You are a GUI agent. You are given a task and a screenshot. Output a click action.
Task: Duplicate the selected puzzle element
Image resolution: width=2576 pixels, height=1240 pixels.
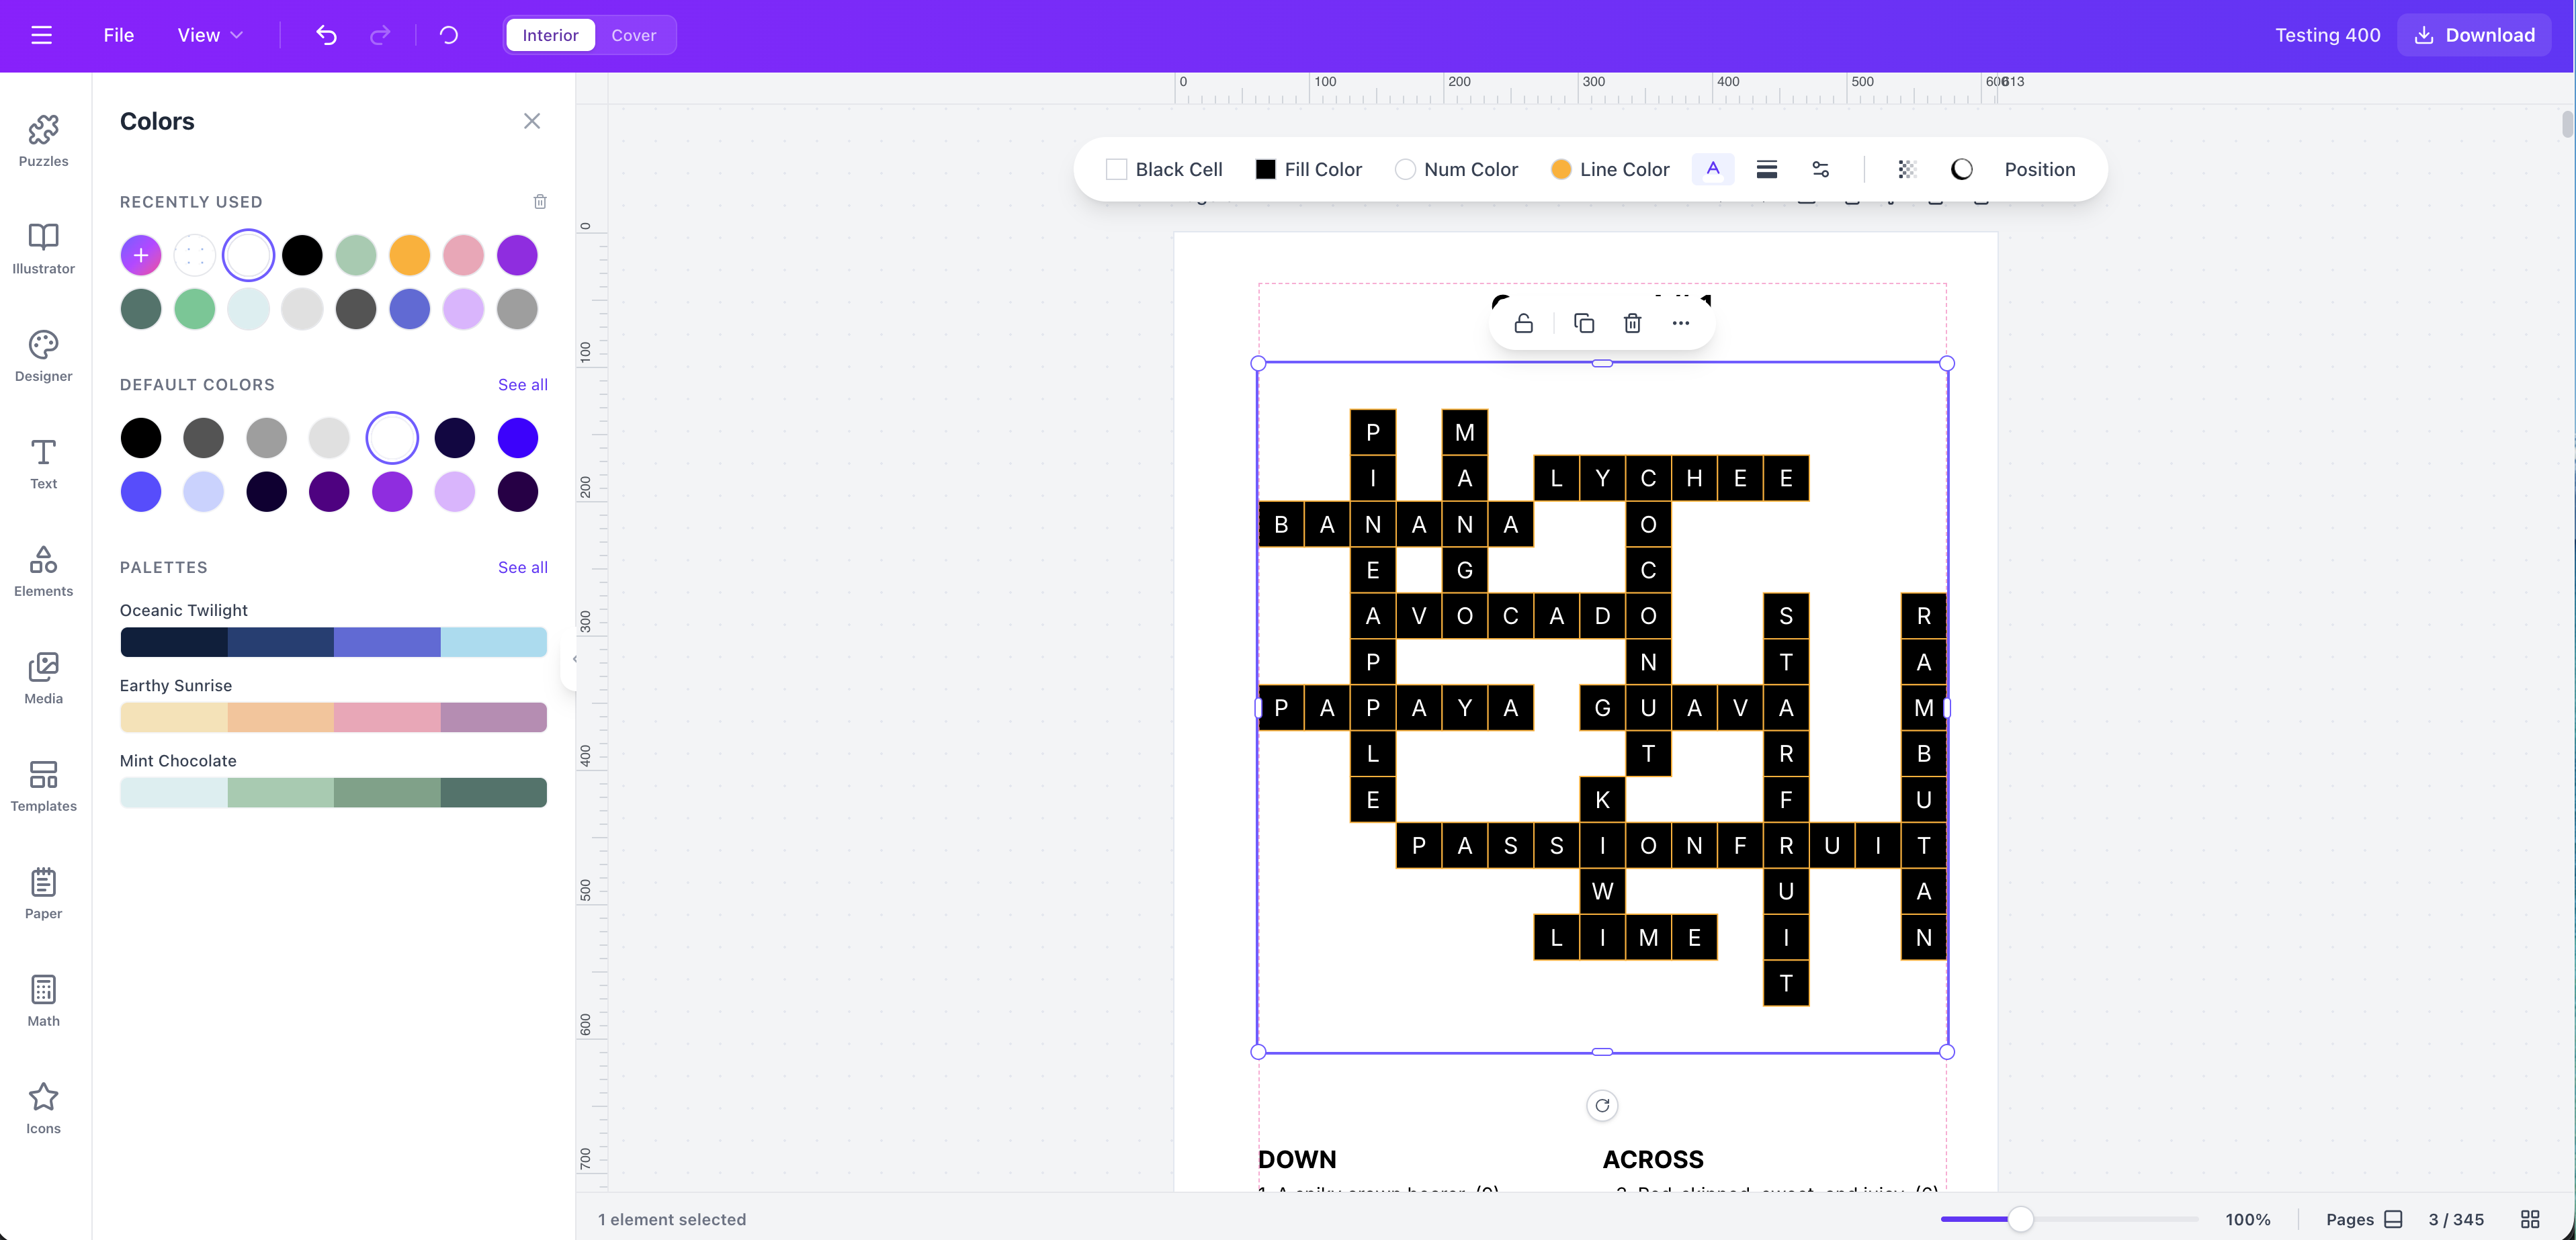tap(1583, 322)
